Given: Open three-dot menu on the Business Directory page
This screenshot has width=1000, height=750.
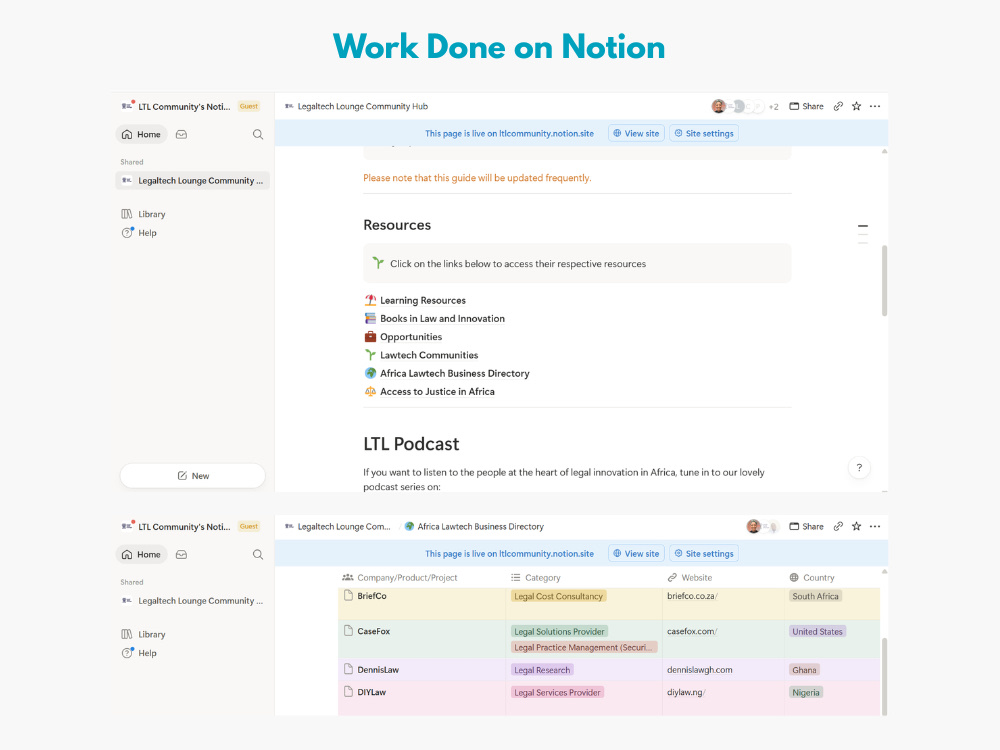Looking at the screenshot, I should (875, 527).
